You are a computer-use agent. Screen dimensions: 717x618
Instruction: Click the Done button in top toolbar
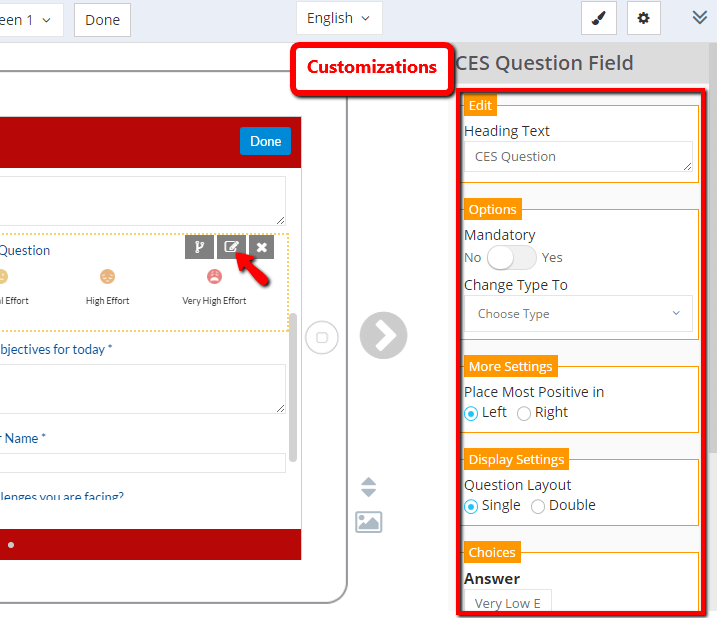tap(102, 20)
